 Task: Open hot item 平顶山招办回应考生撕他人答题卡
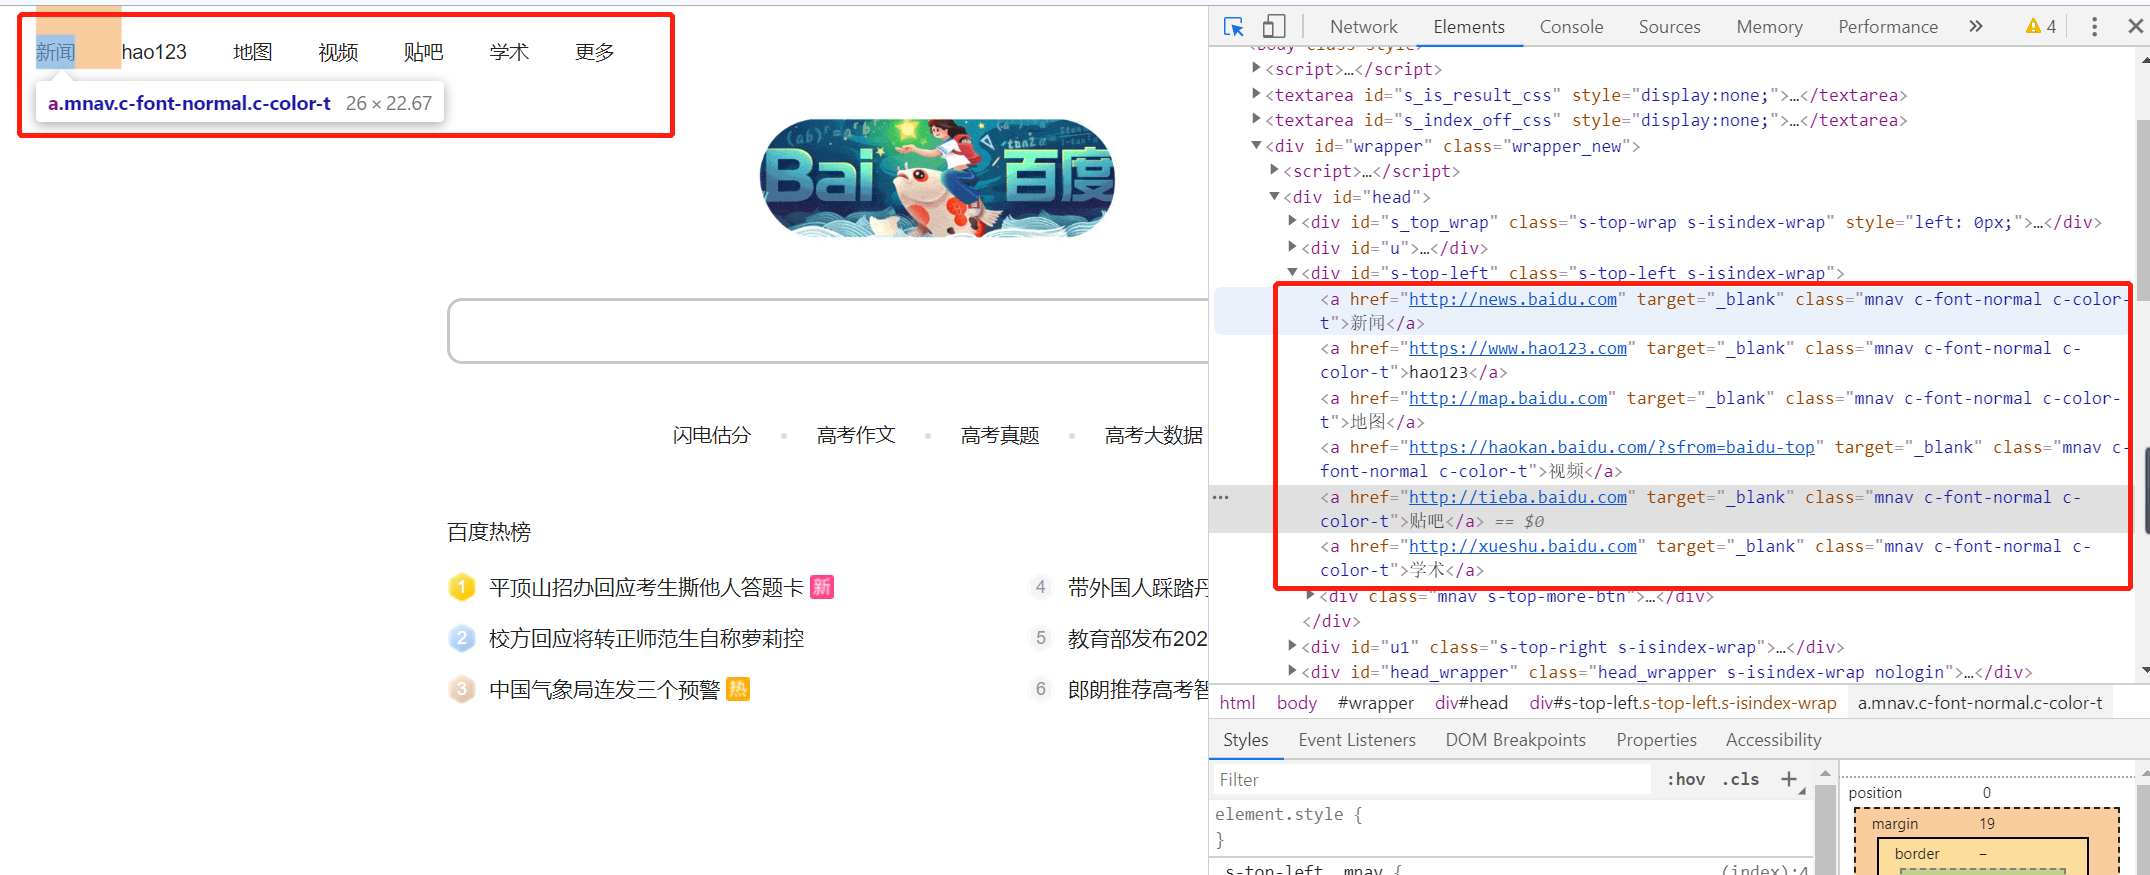646,587
